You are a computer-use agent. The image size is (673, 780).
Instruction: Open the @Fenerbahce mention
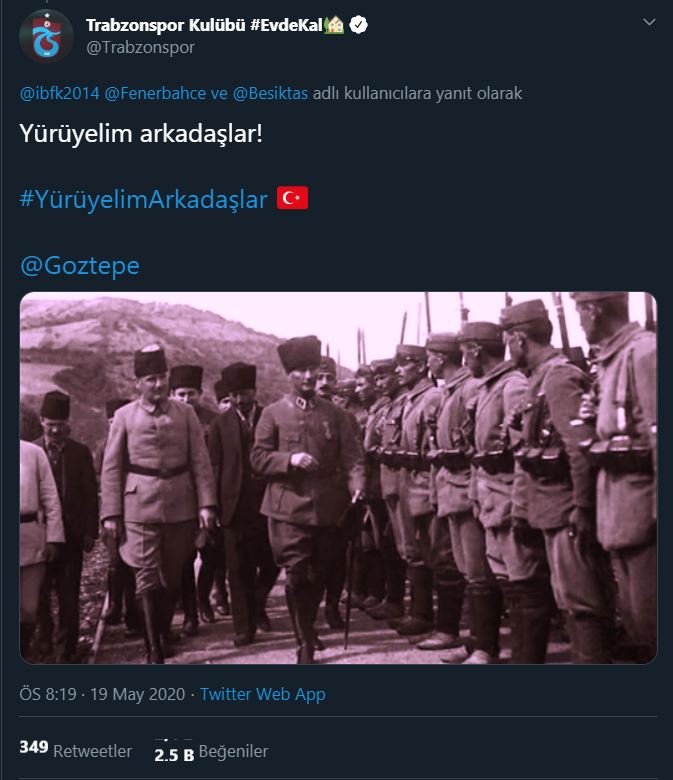155,94
